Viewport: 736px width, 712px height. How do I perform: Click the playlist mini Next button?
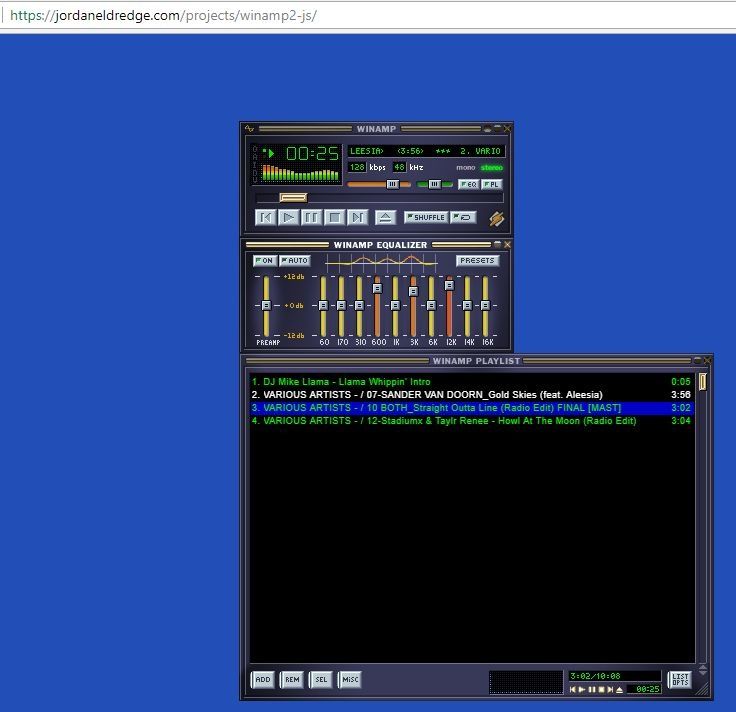click(610, 689)
